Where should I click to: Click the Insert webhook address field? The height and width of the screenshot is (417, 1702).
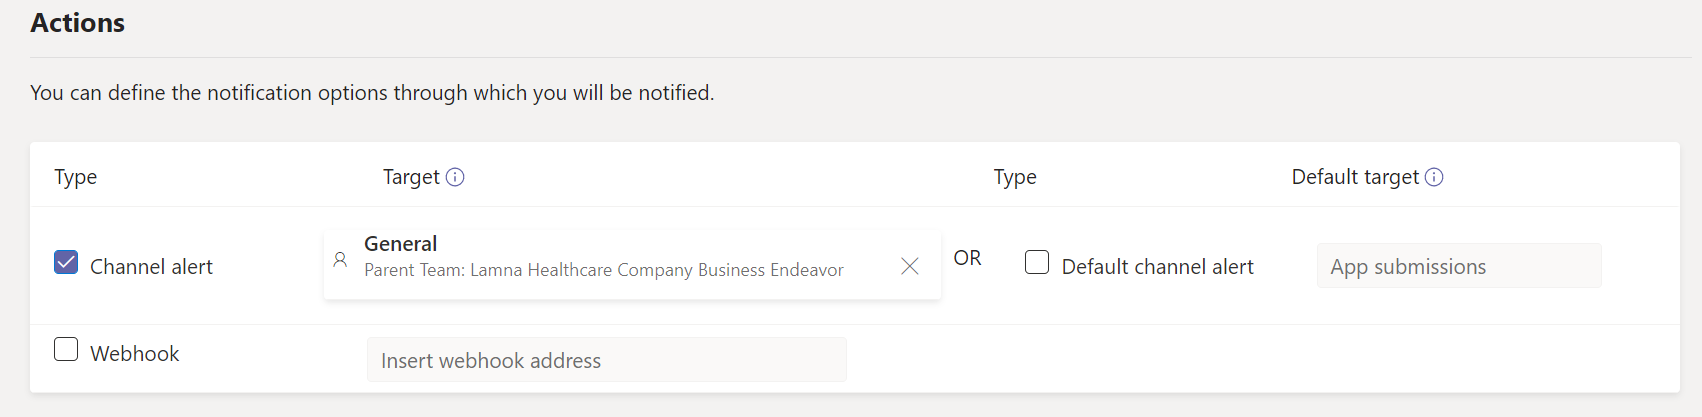tap(606, 360)
